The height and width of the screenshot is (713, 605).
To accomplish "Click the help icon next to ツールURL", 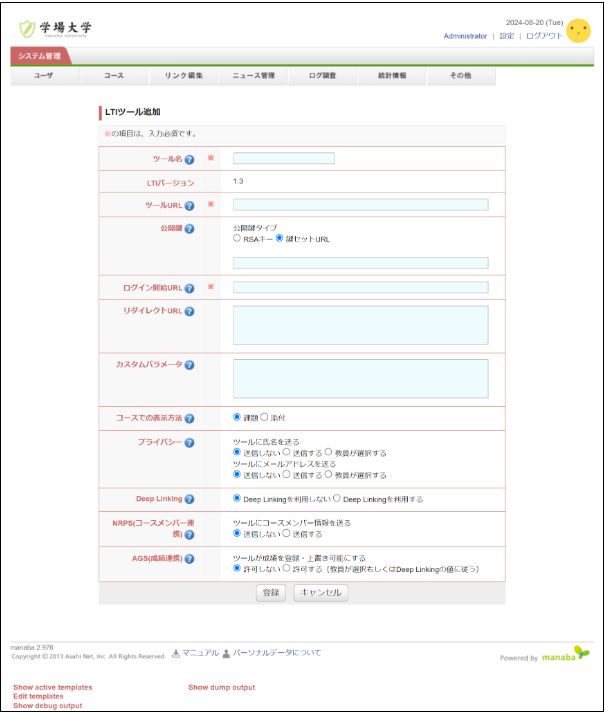I will [190, 206].
